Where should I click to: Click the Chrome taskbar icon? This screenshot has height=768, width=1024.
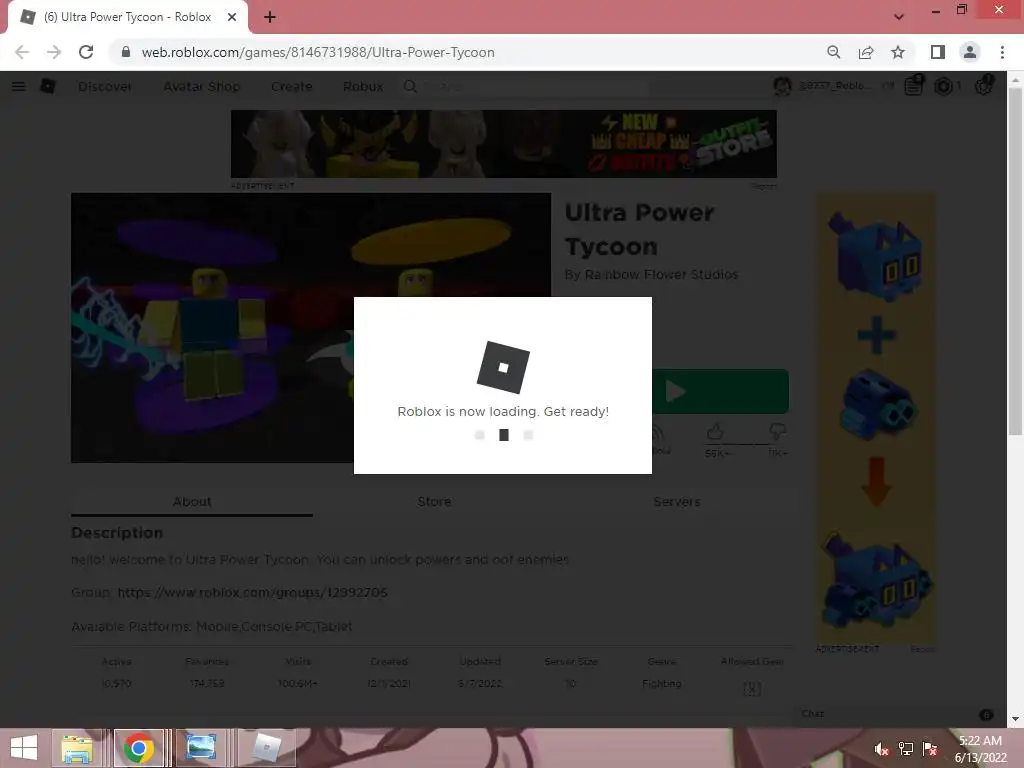138,748
